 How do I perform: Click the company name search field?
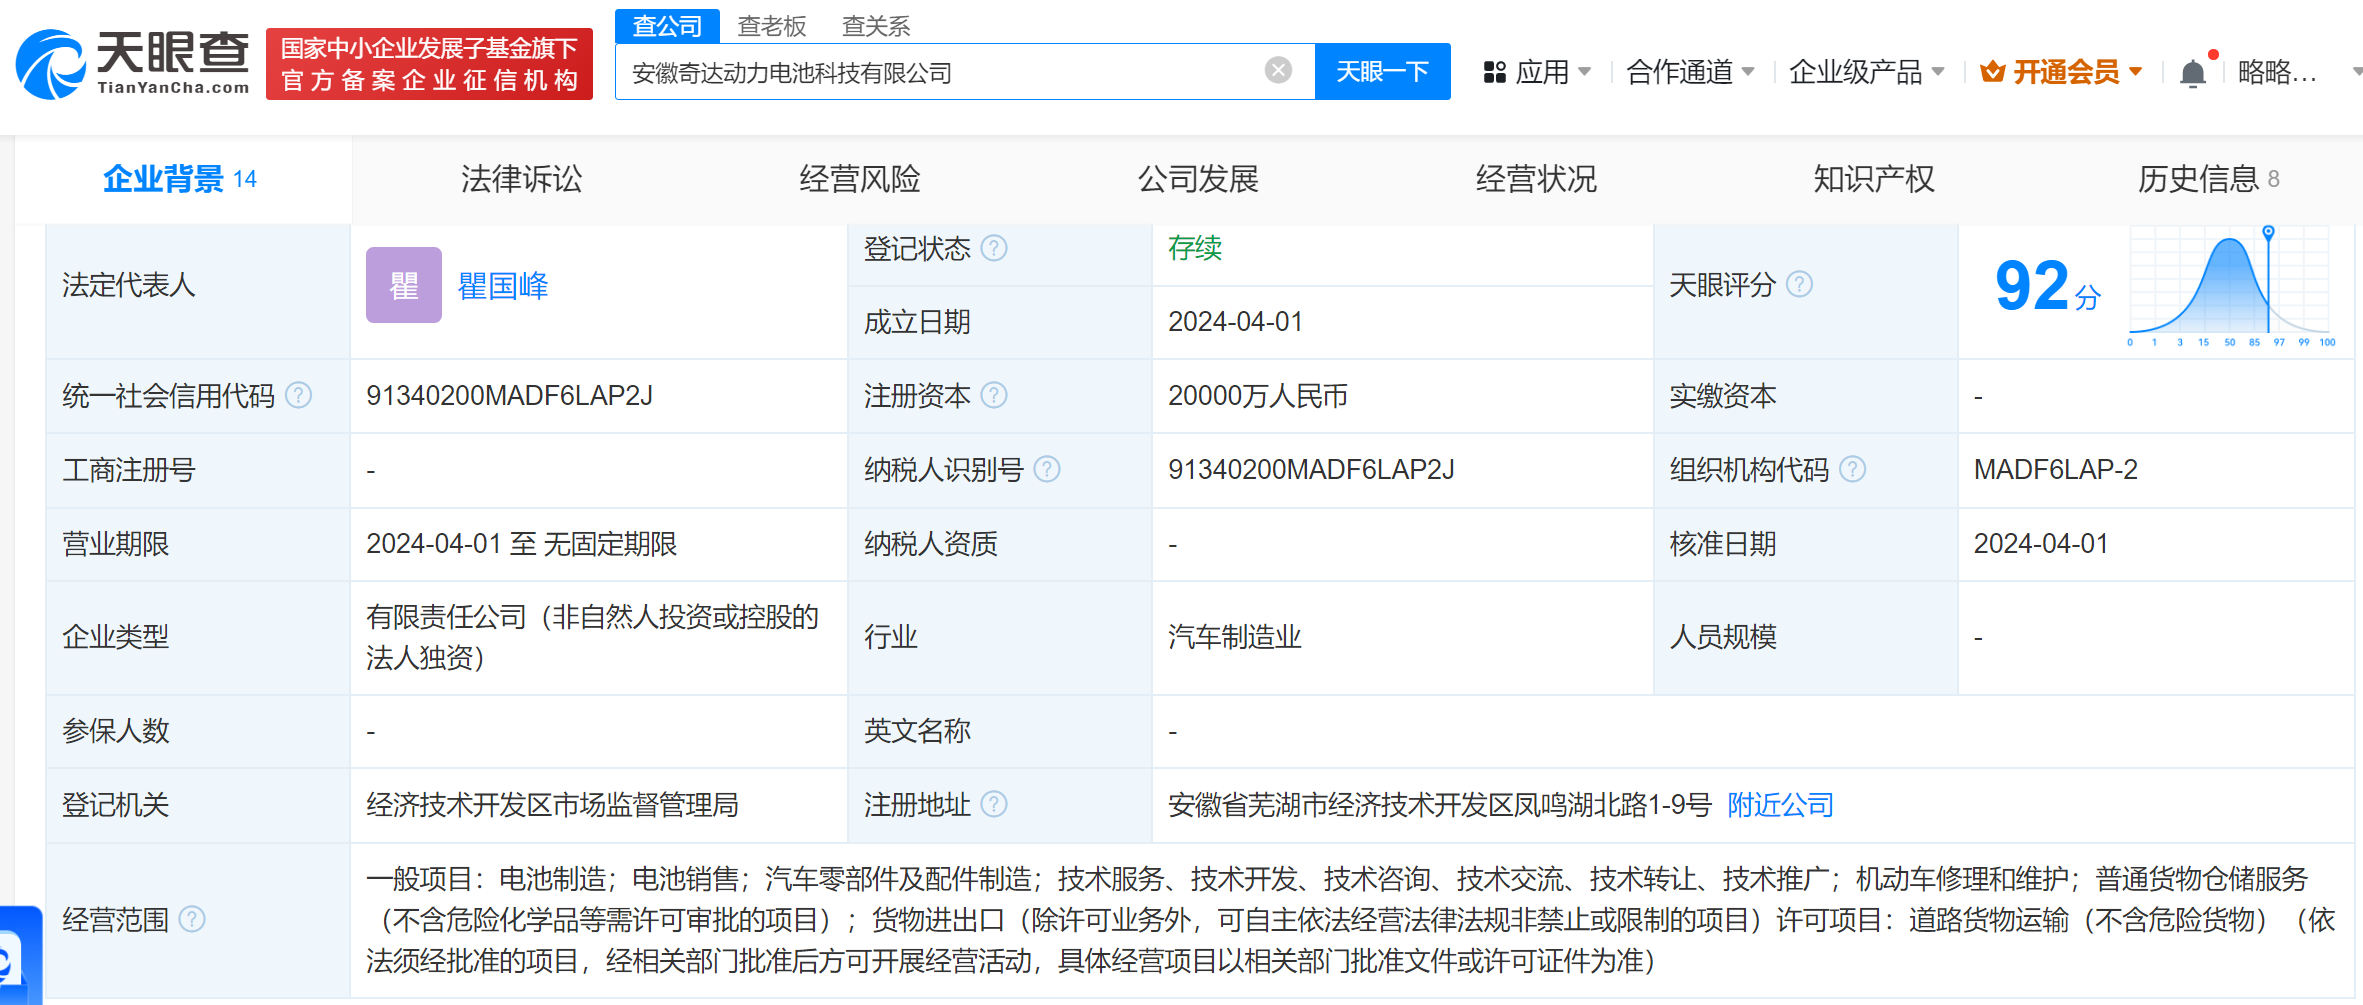pos(940,72)
